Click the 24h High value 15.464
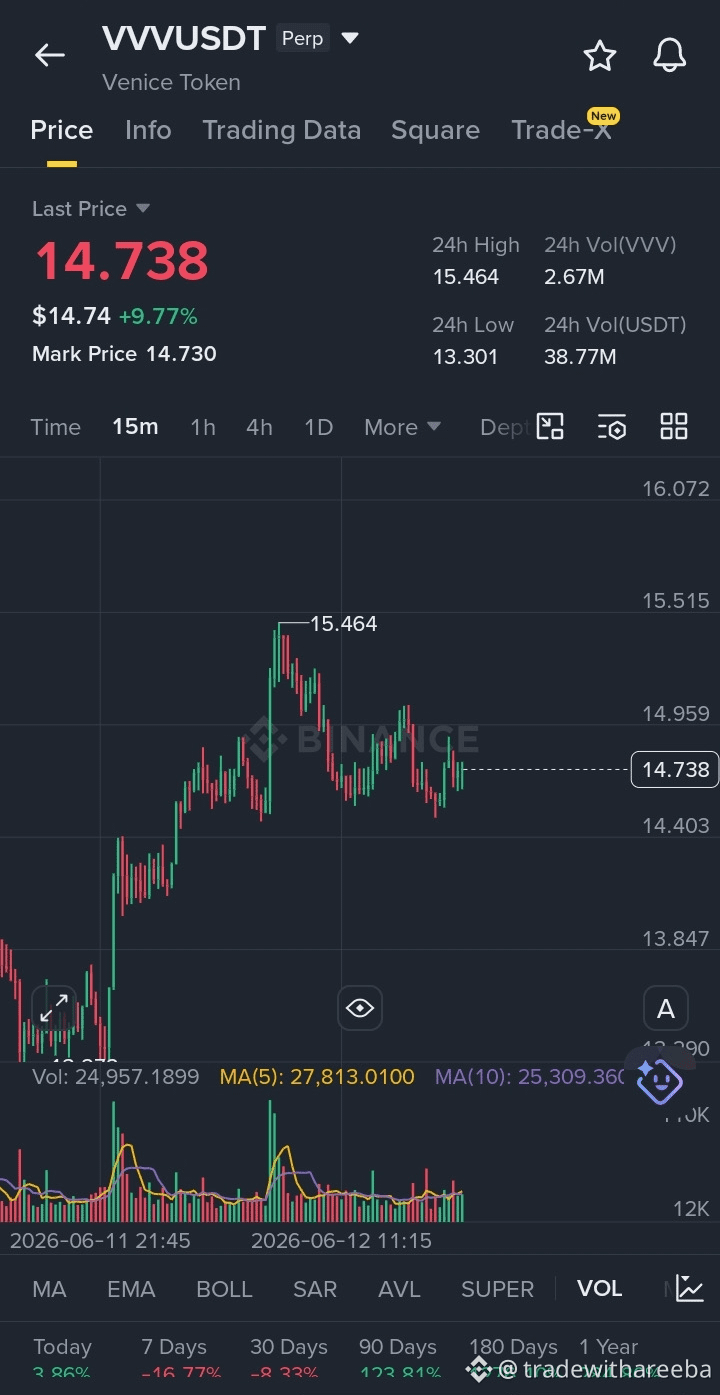This screenshot has width=720, height=1395. pyautogui.click(x=466, y=277)
